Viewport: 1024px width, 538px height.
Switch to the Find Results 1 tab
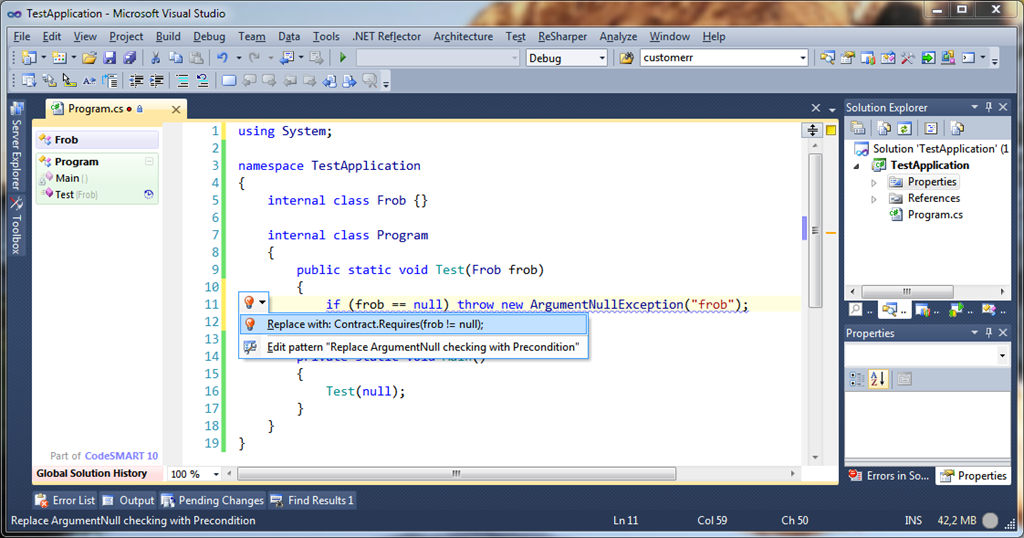click(313, 500)
